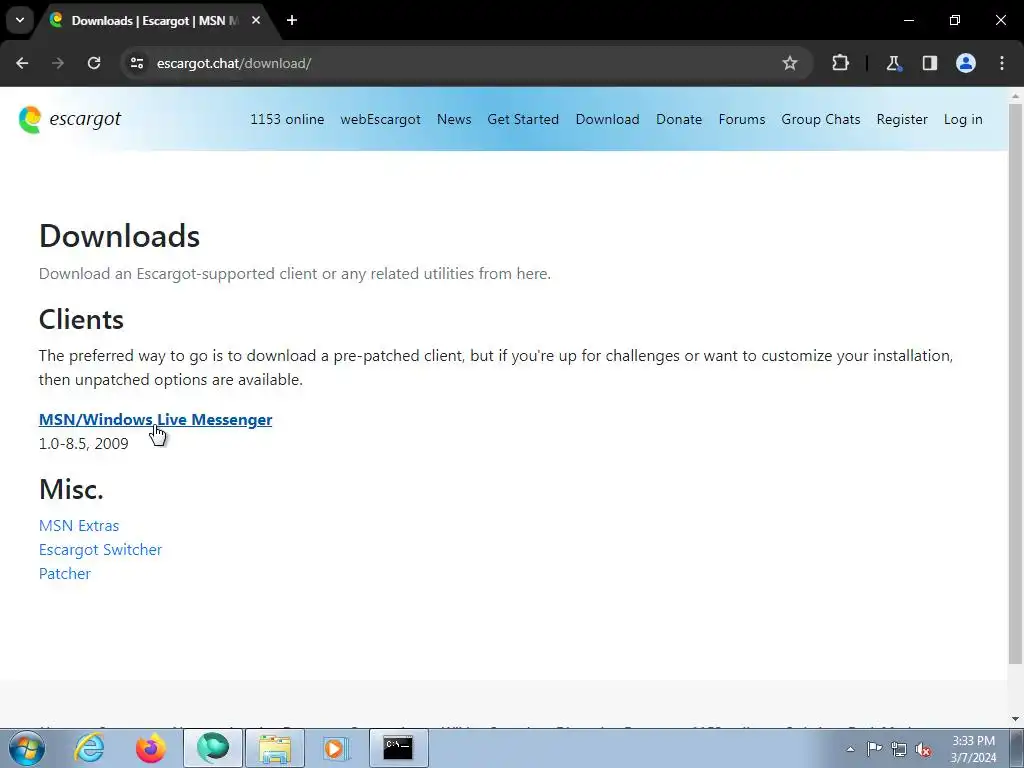This screenshot has width=1024, height=768.
Task: Open the MSN/Windows Live Messenger link
Action: [155, 419]
